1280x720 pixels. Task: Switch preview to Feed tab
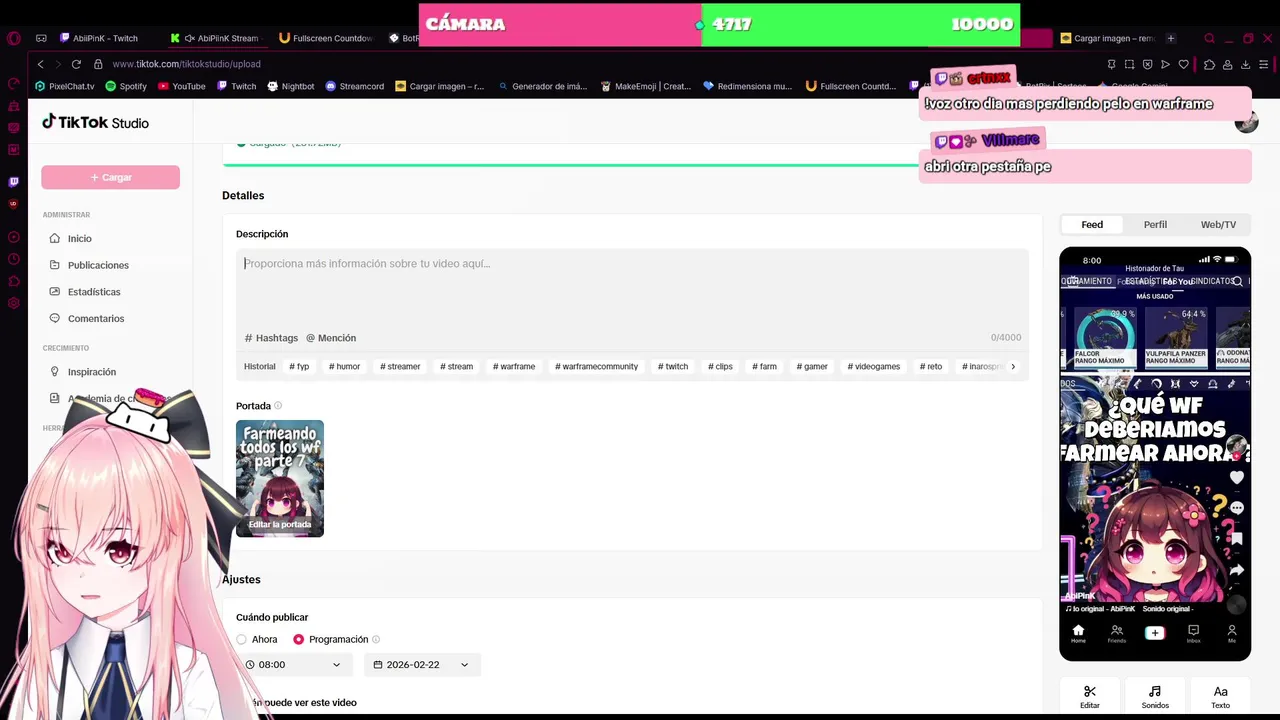coord(1092,224)
